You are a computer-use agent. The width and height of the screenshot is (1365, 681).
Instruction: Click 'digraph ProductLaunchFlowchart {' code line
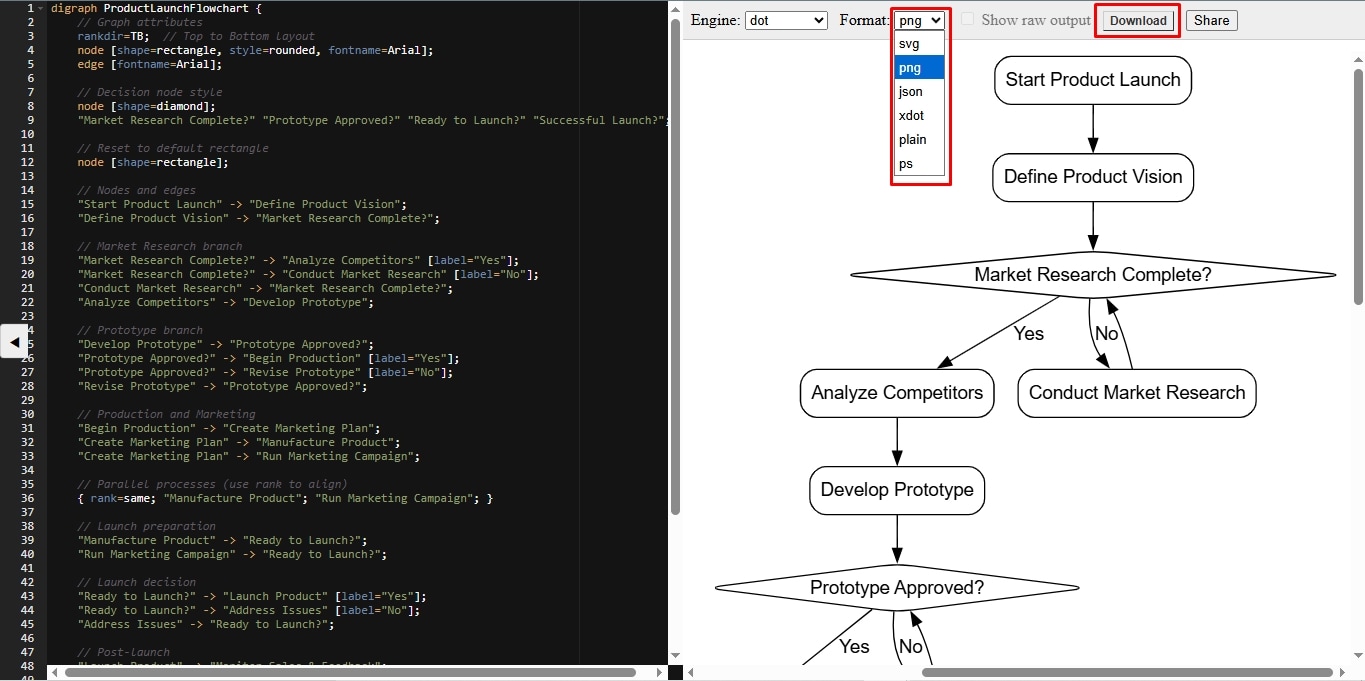click(156, 8)
